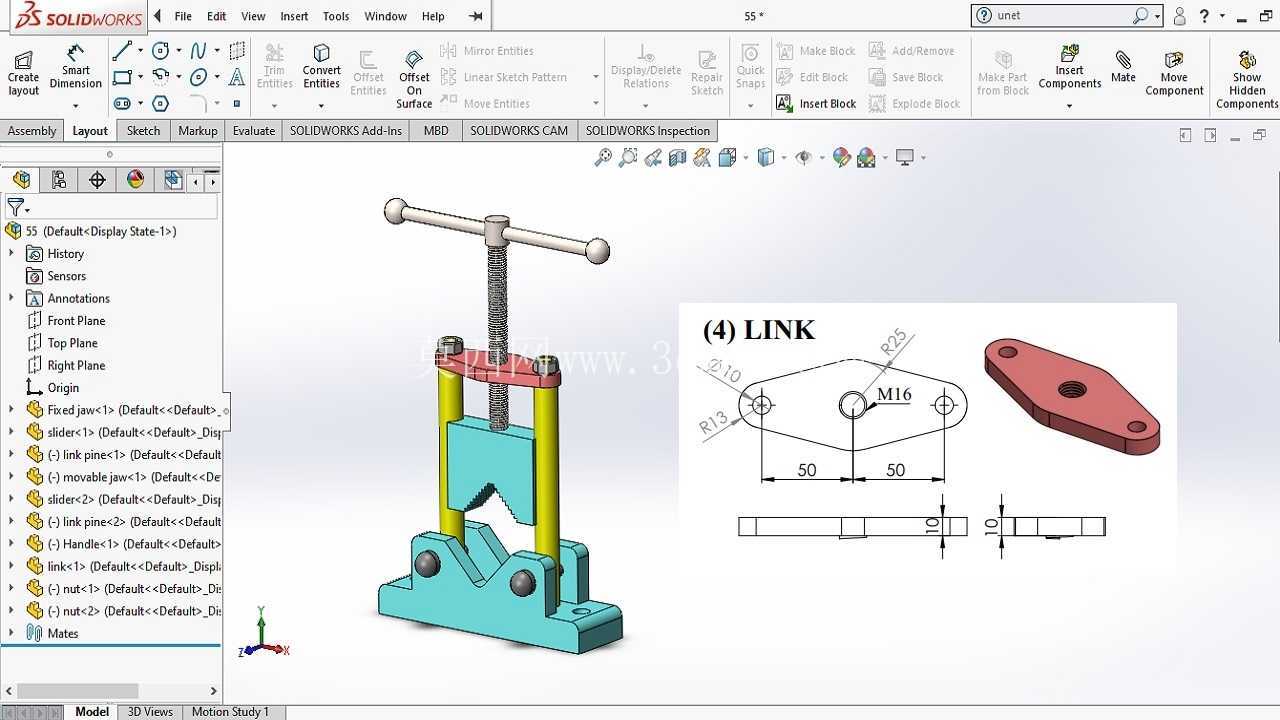Open the Tools menu
Viewport: 1280px width, 720px height.
coord(336,16)
